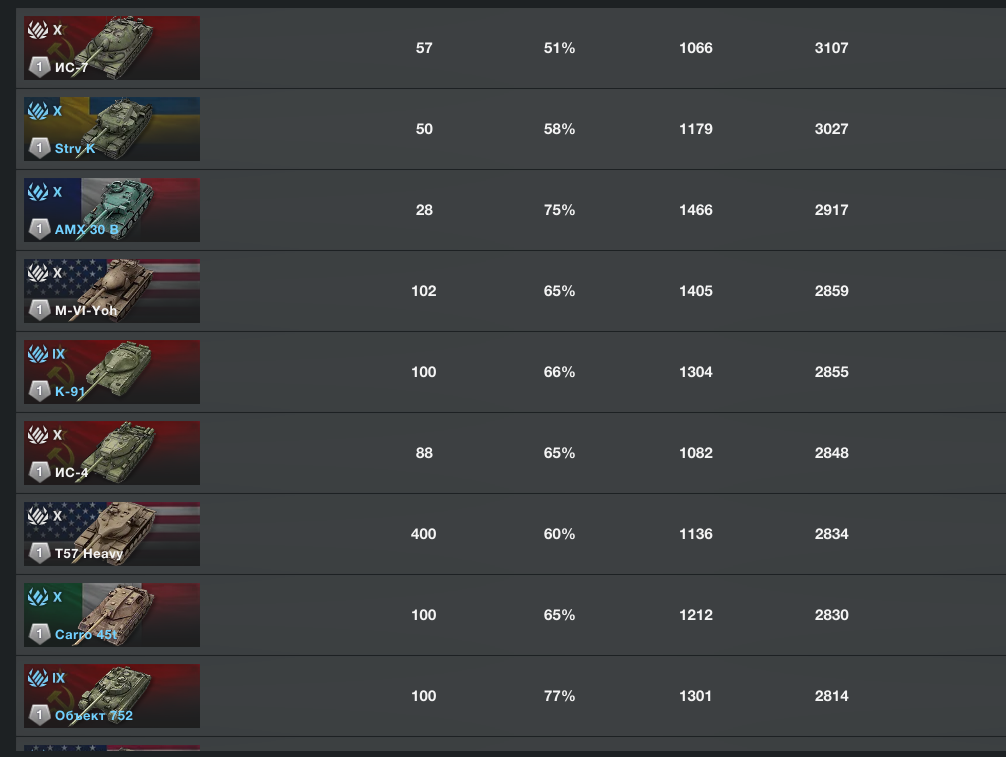Click the mastery badge on ИС-7 row
This screenshot has height=757, width=1006.
pos(40,67)
